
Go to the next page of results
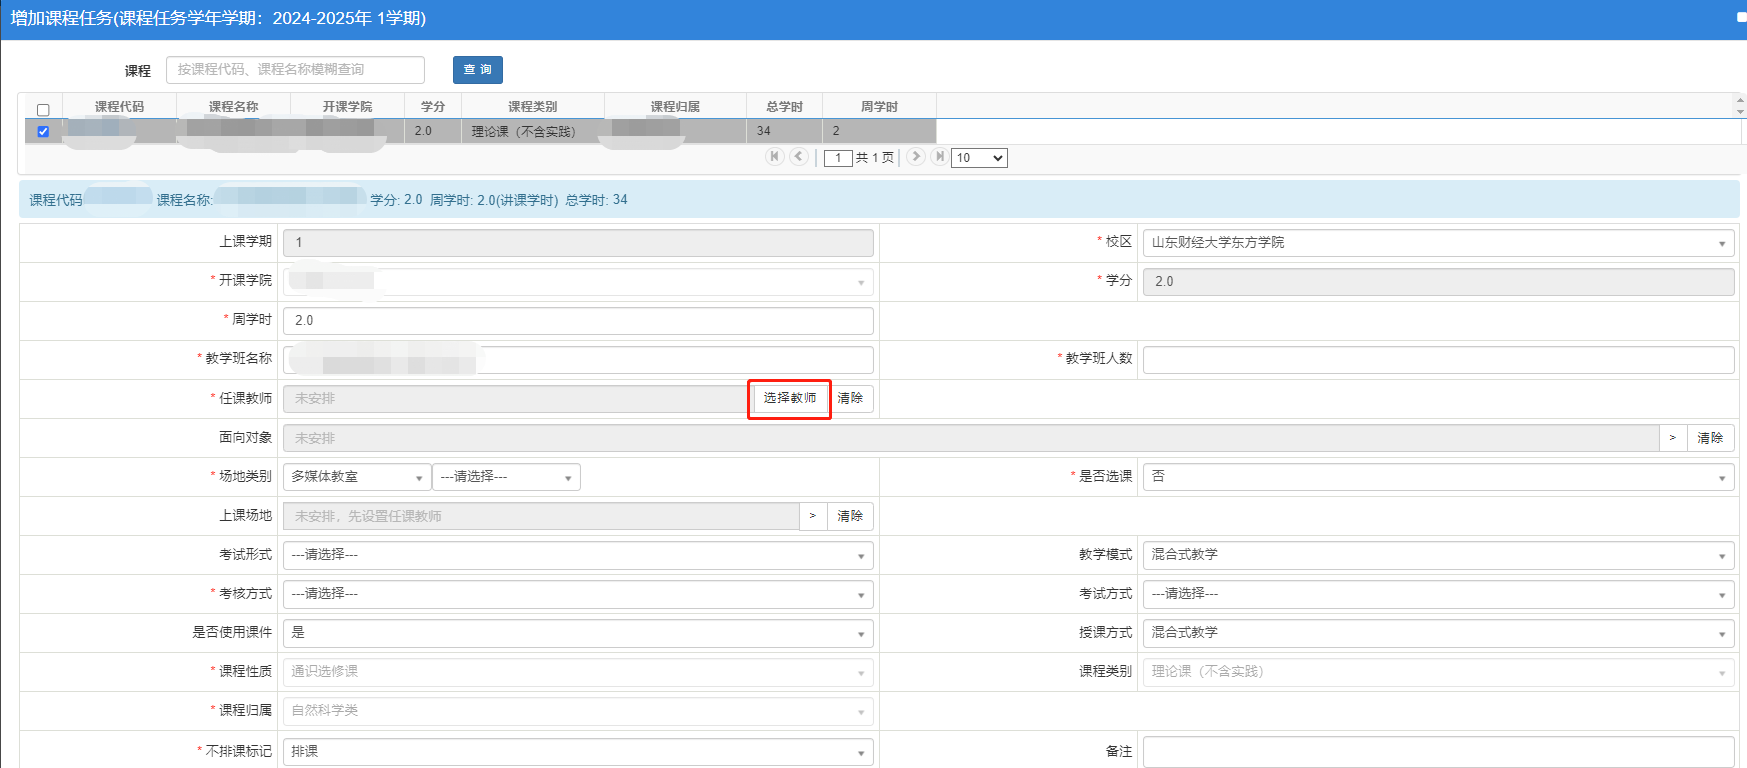(x=915, y=156)
